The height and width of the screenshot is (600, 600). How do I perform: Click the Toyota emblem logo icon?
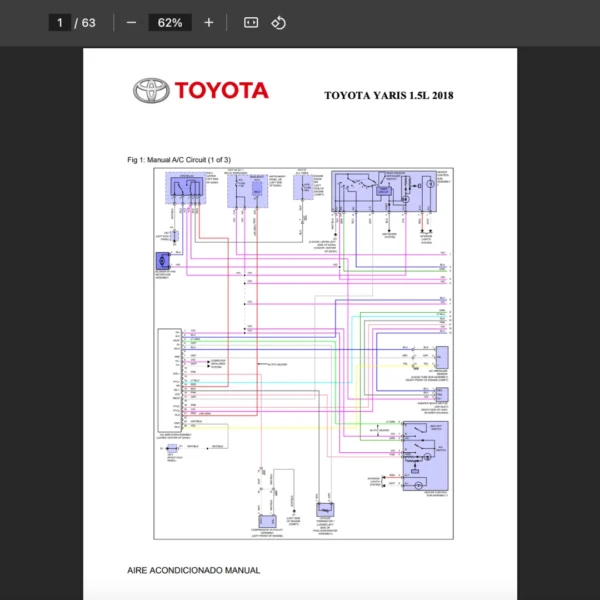tap(151, 91)
